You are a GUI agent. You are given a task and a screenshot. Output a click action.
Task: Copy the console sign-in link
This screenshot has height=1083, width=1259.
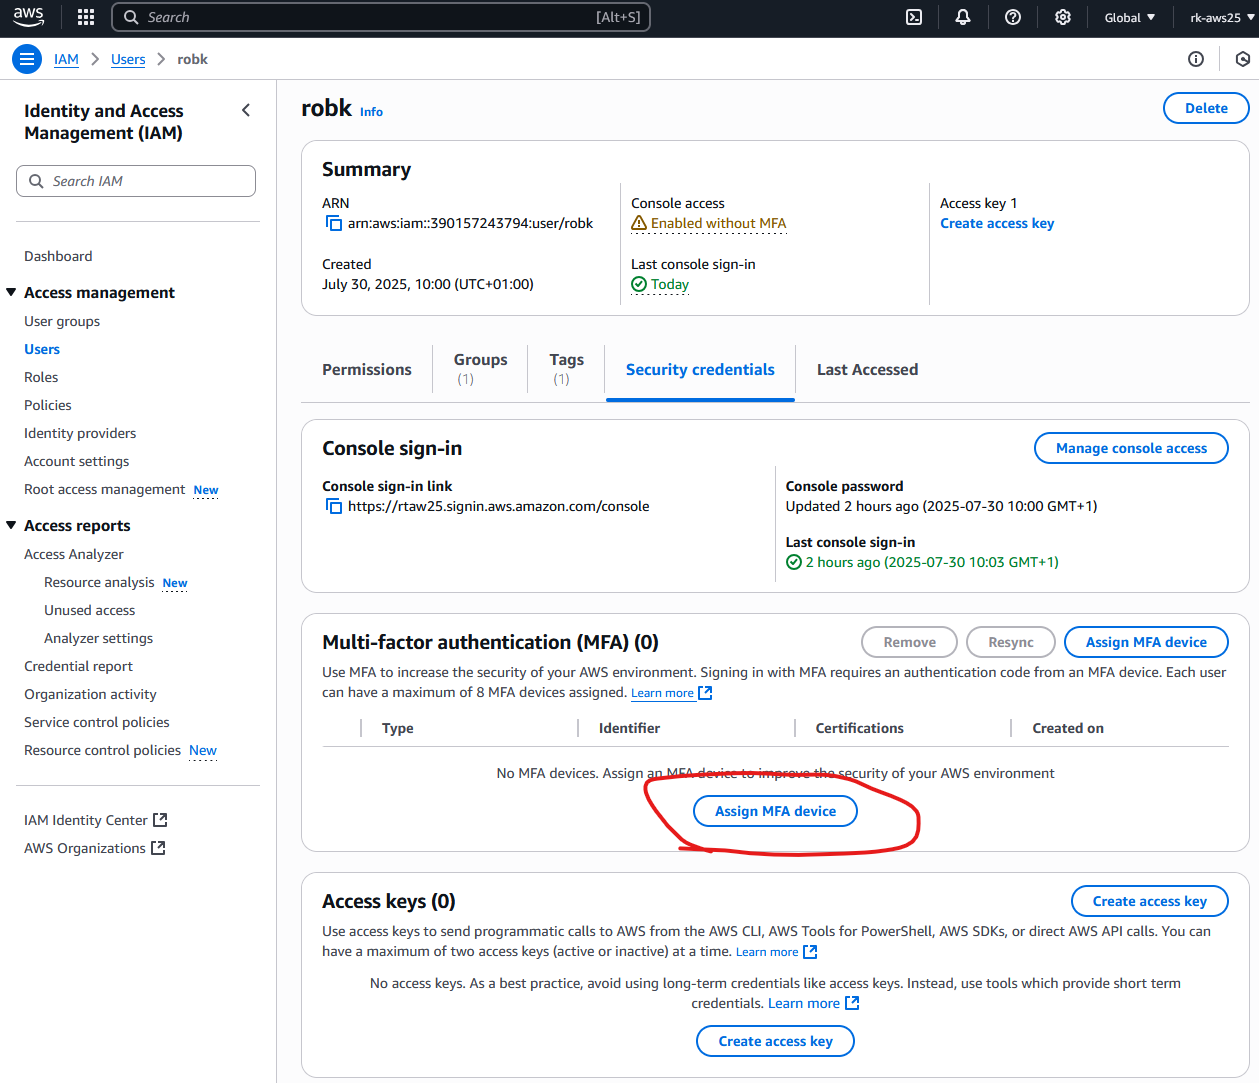[334, 506]
